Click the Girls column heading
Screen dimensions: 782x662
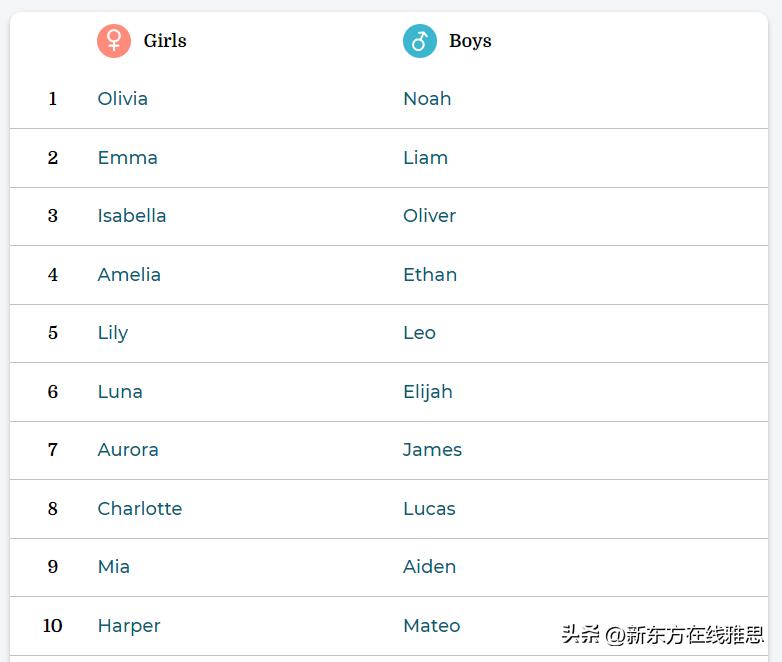pos(165,41)
